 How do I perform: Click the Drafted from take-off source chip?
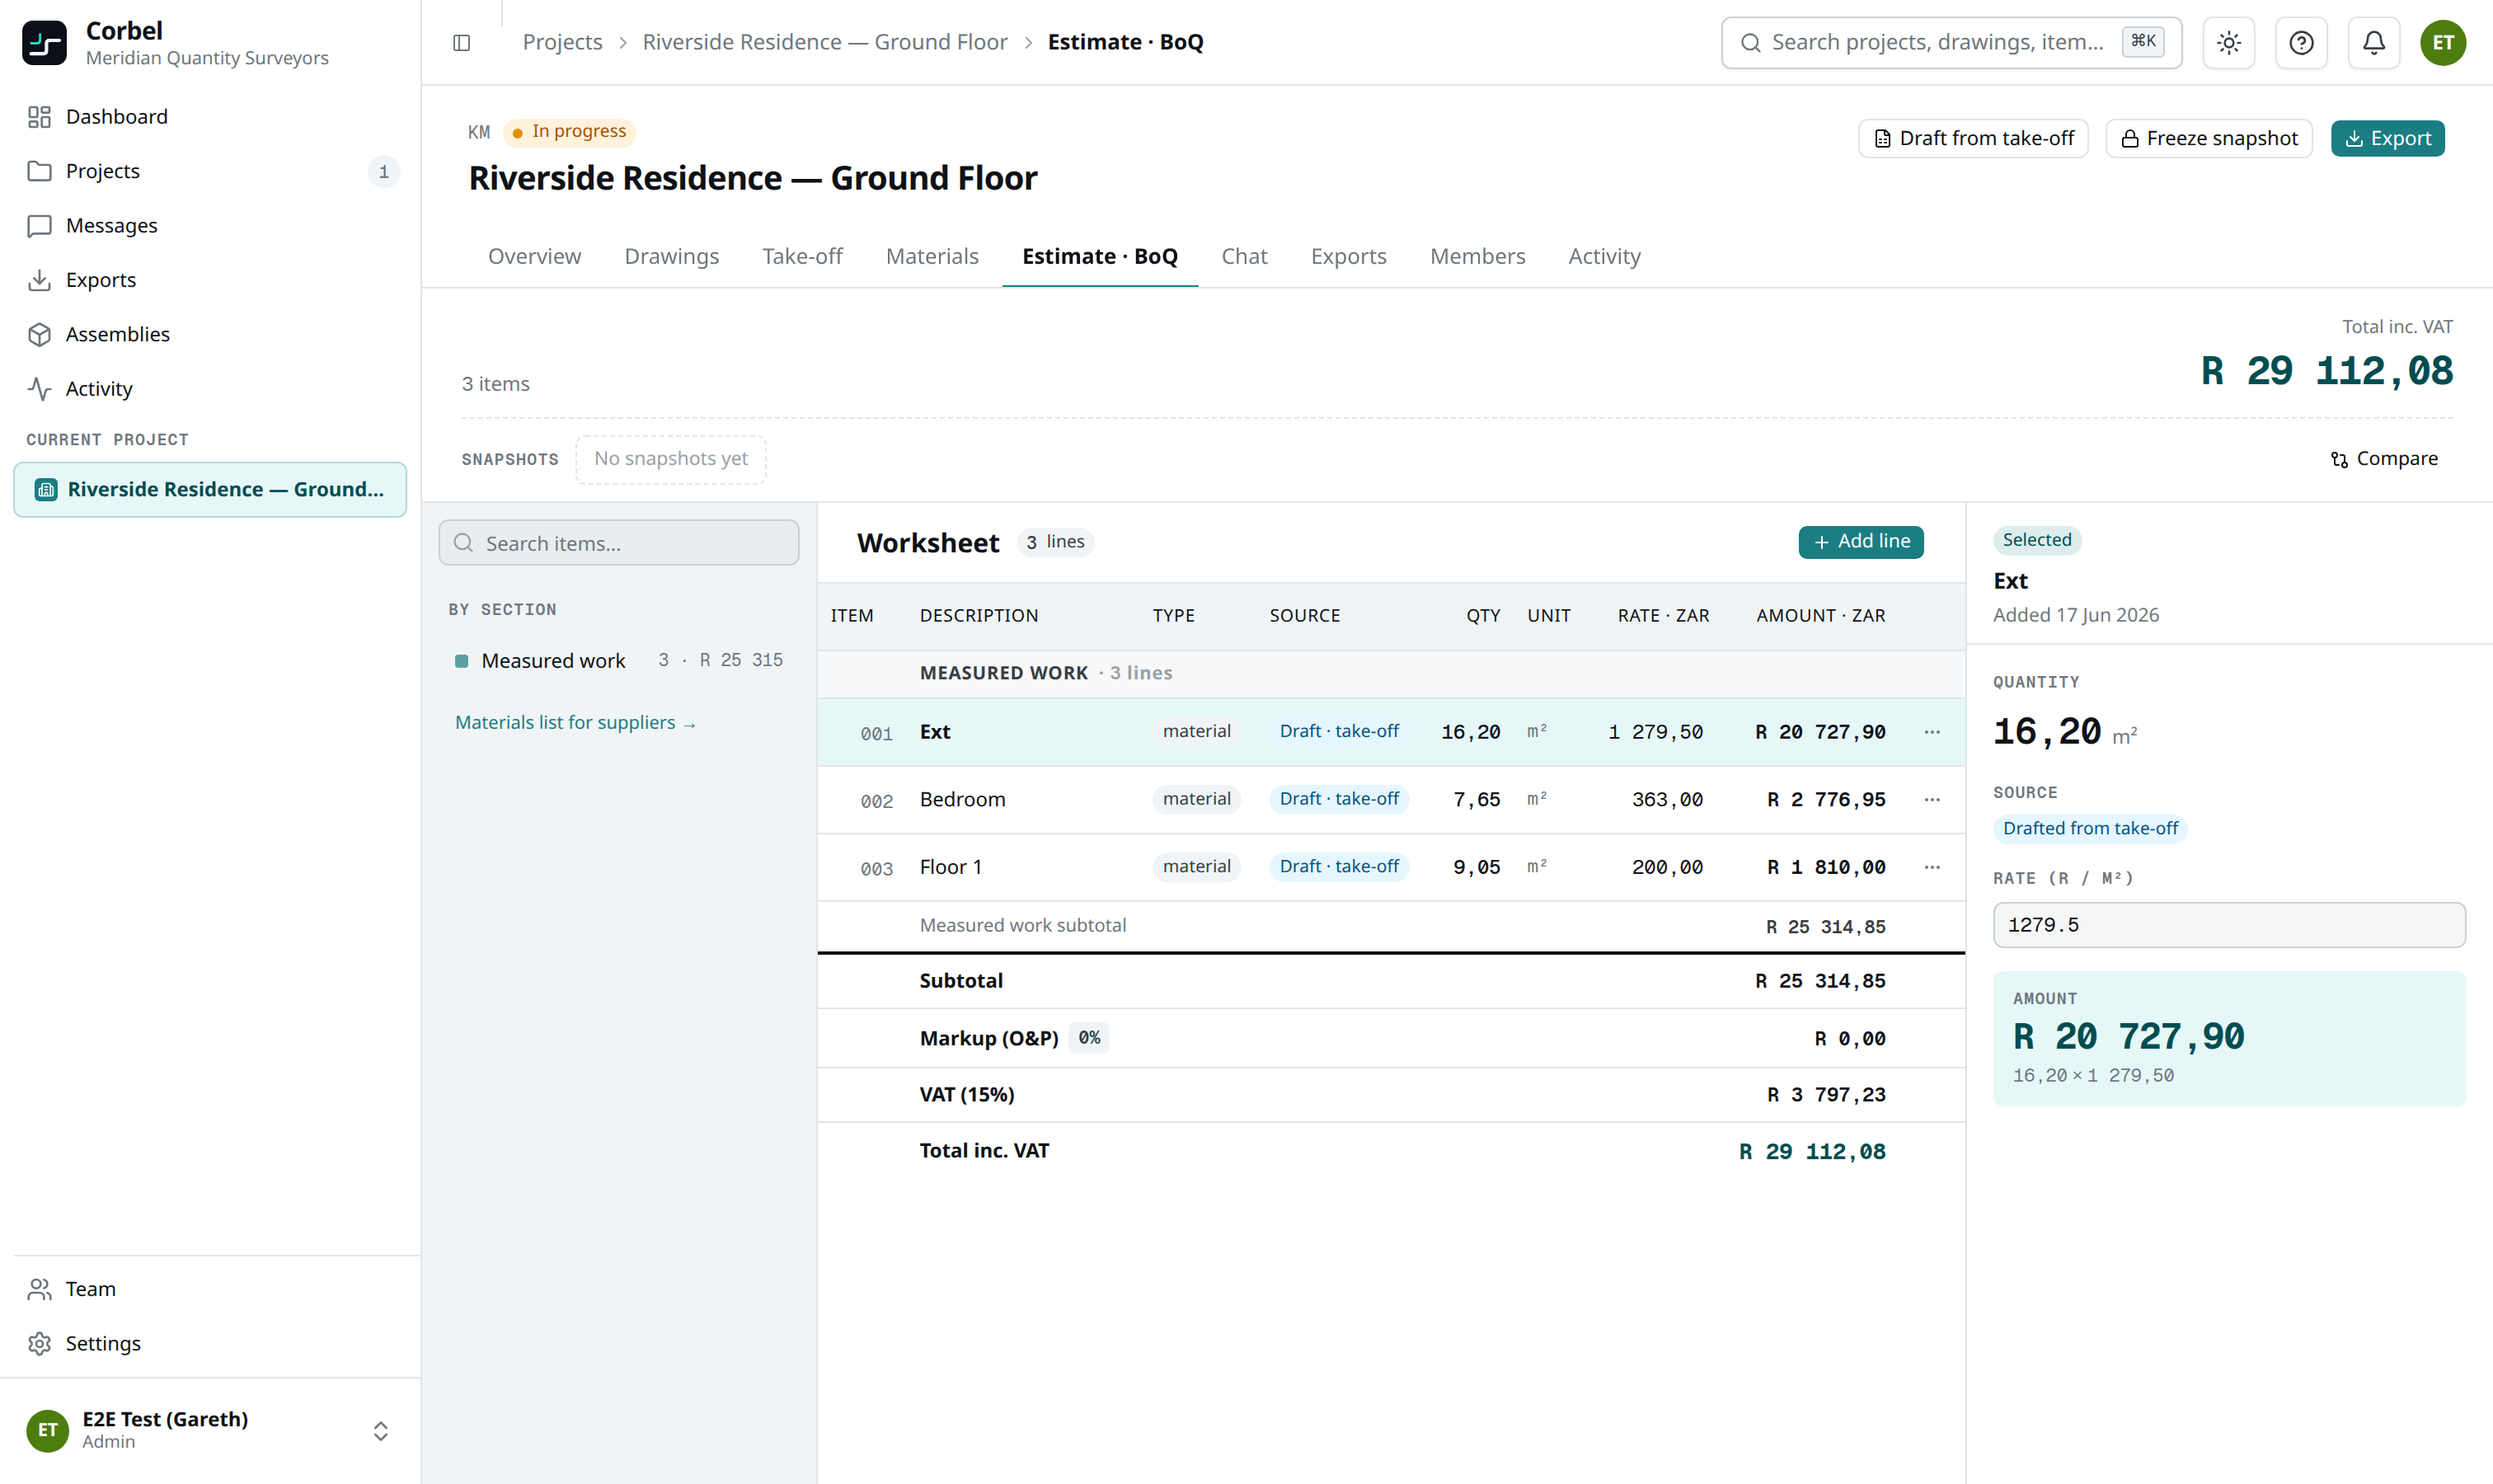(x=2090, y=829)
